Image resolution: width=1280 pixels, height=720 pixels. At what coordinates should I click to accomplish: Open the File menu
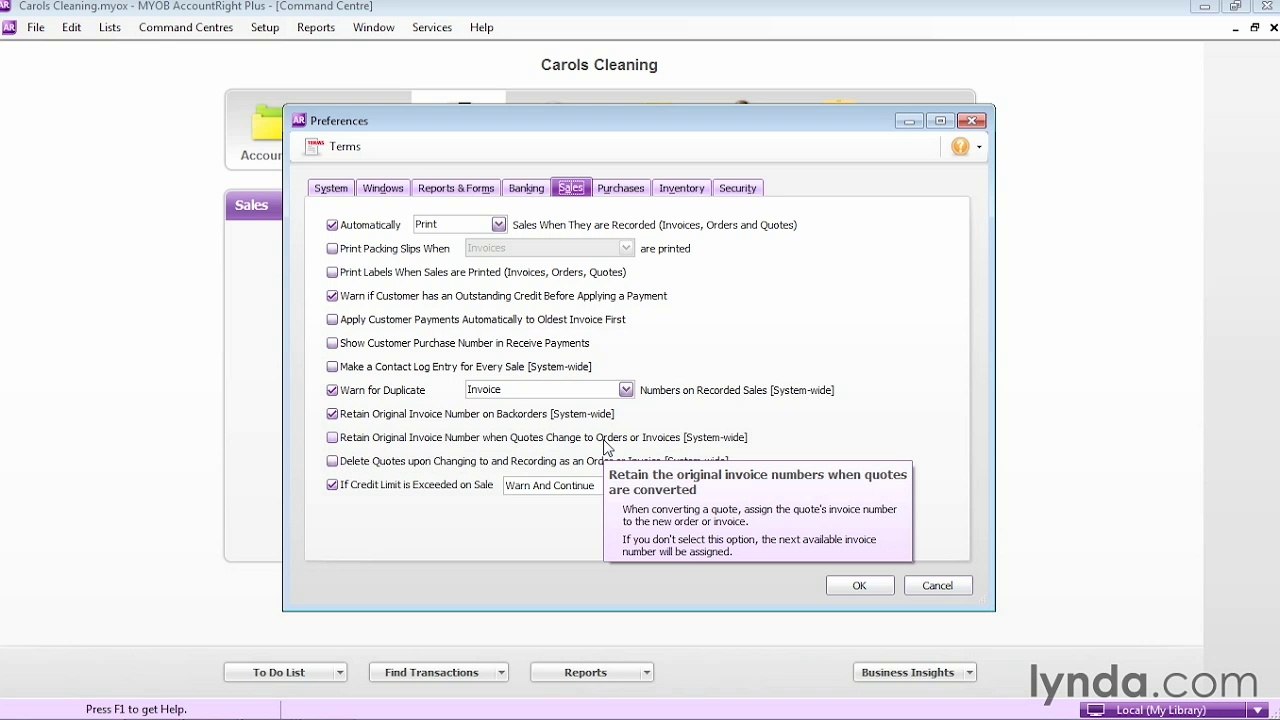coord(36,28)
